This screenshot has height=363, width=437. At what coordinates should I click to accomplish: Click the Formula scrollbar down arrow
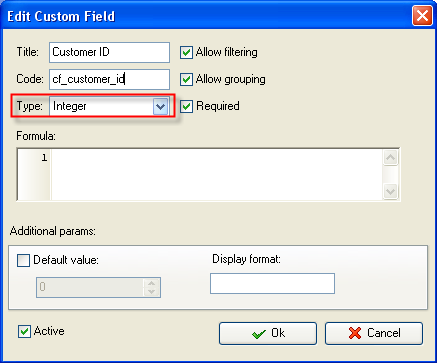coord(390,192)
